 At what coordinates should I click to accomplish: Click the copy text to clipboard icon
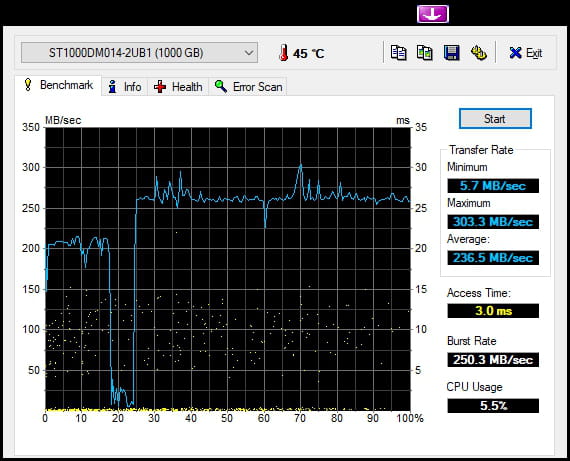(x=398, y=53)
